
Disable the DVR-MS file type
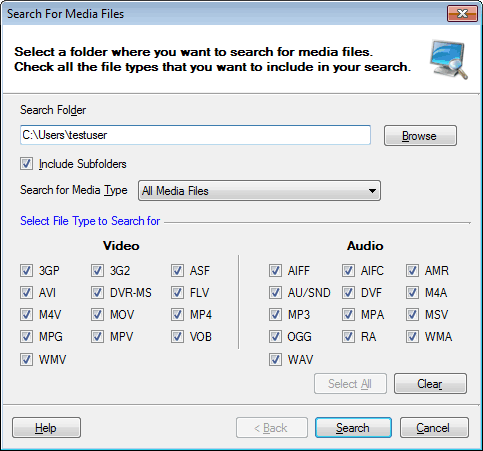pyautogui.click(x=97, y=293)
